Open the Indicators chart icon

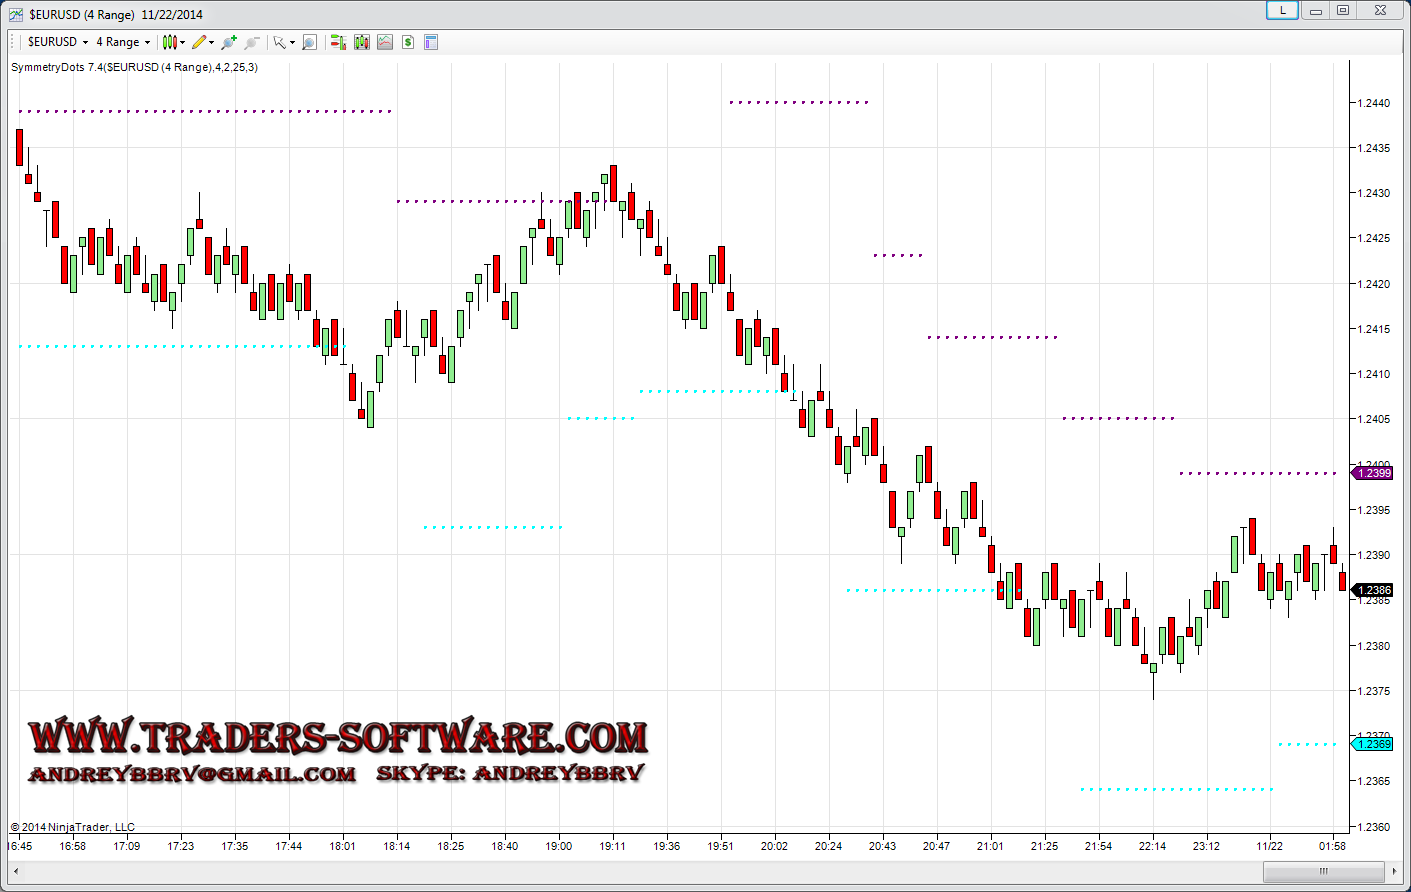coord(385,42)
